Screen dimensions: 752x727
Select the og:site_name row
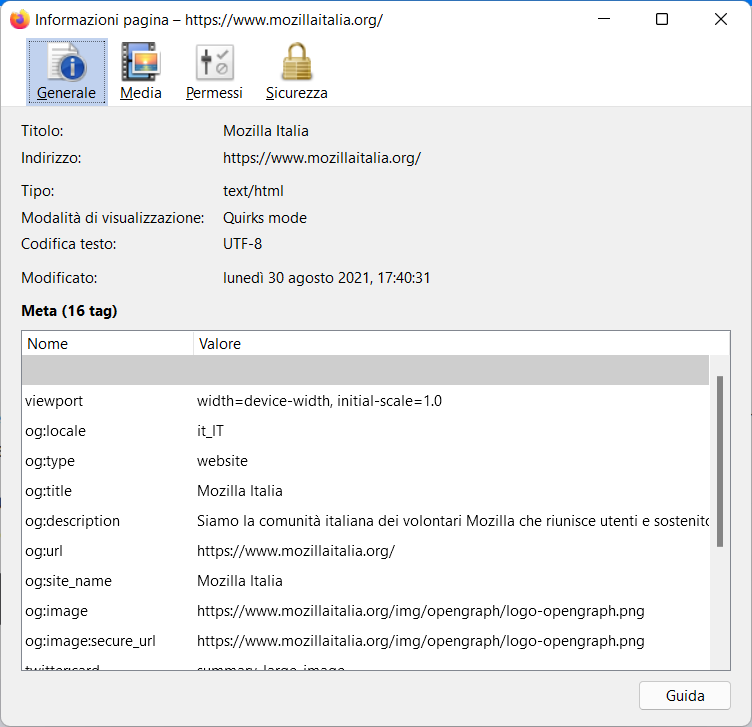click(x=365, y=581)
